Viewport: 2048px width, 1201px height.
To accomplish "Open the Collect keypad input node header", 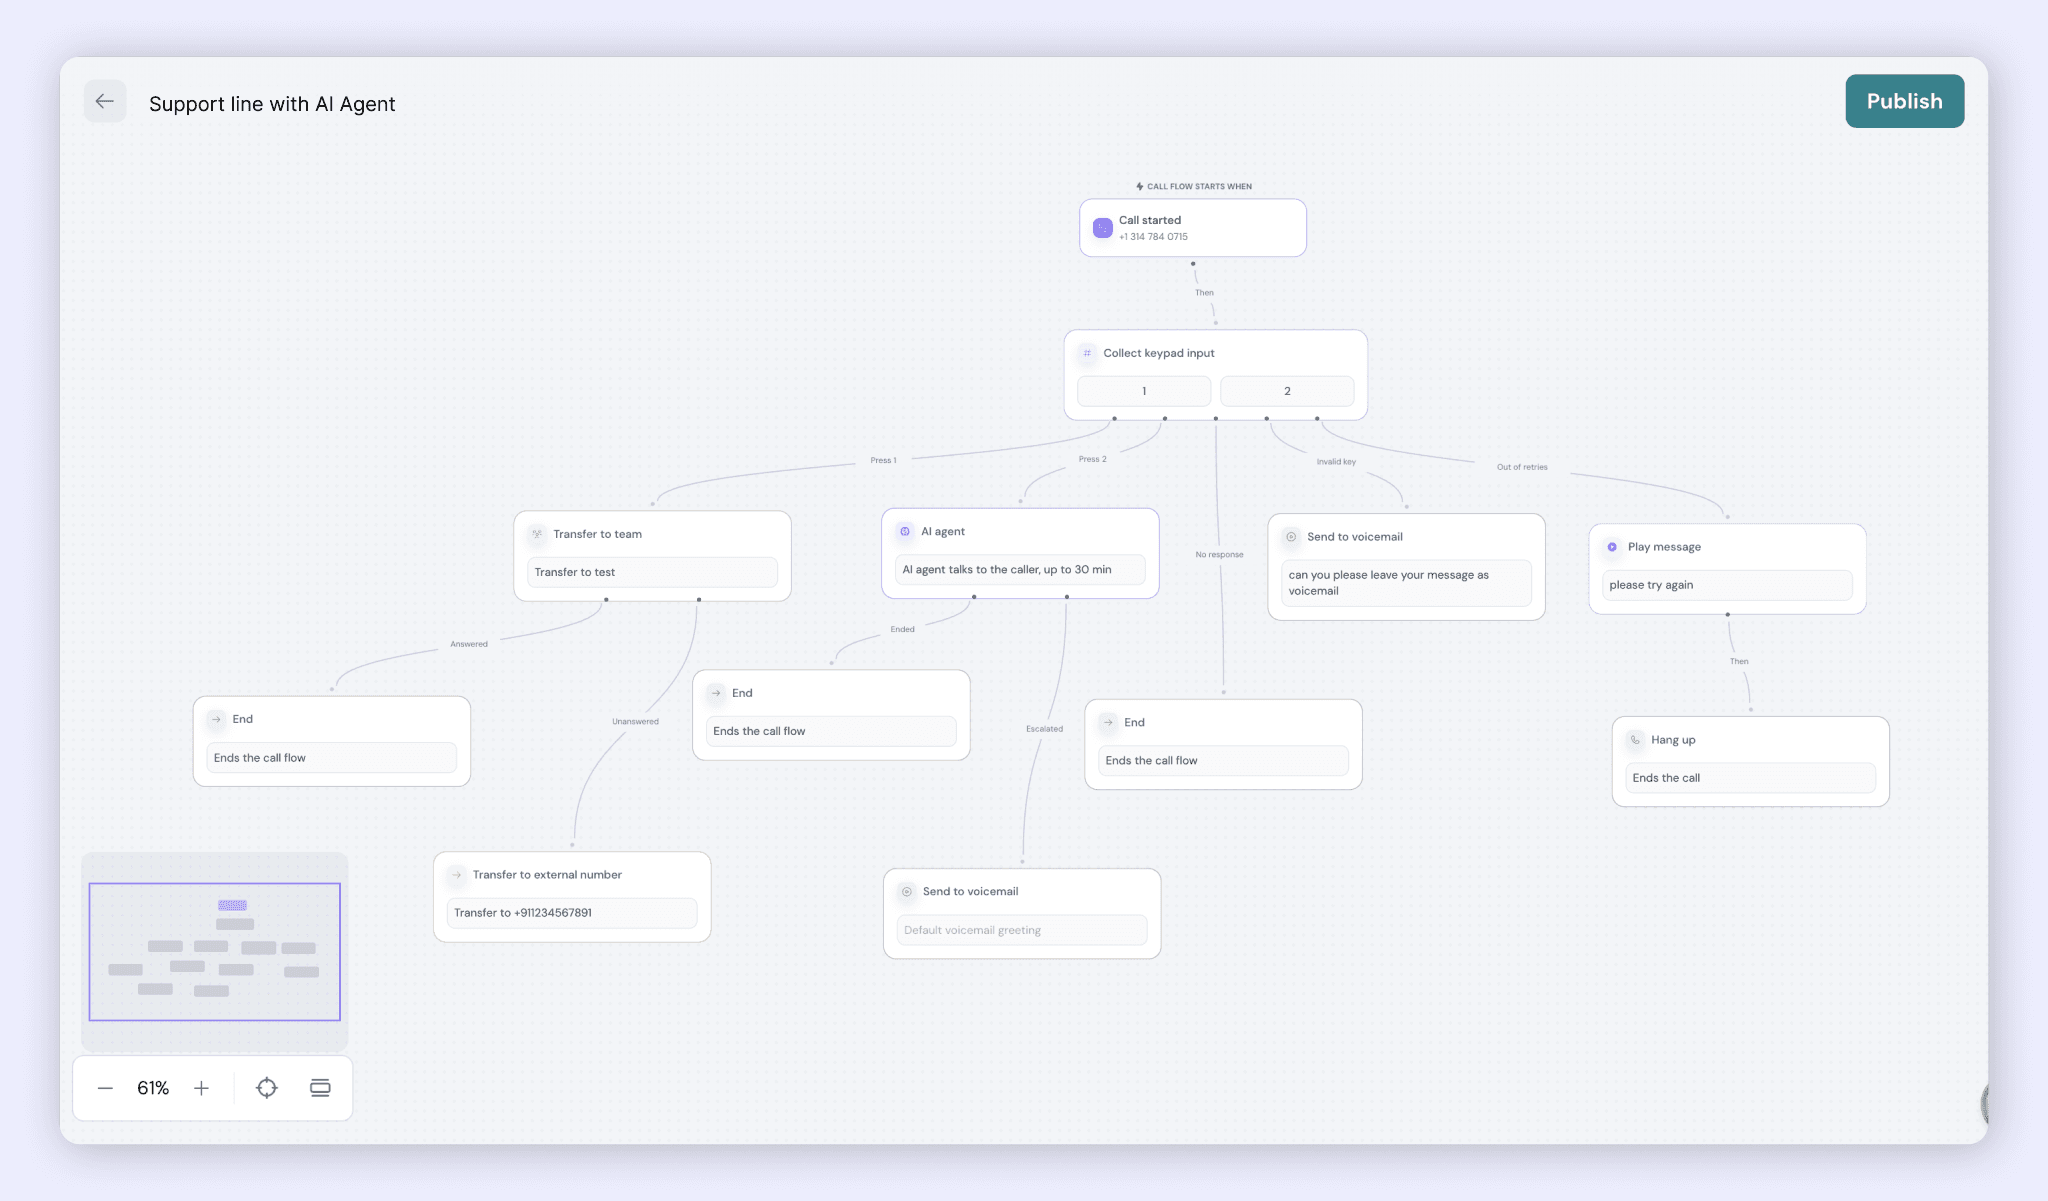I will click(1159, 353).
